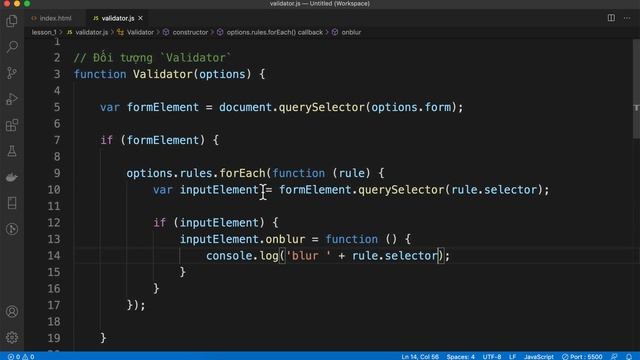Image resolution: width=640 pixels, height=360 pixels.
Task: Split the editor to the right
Action: point(611,18)
